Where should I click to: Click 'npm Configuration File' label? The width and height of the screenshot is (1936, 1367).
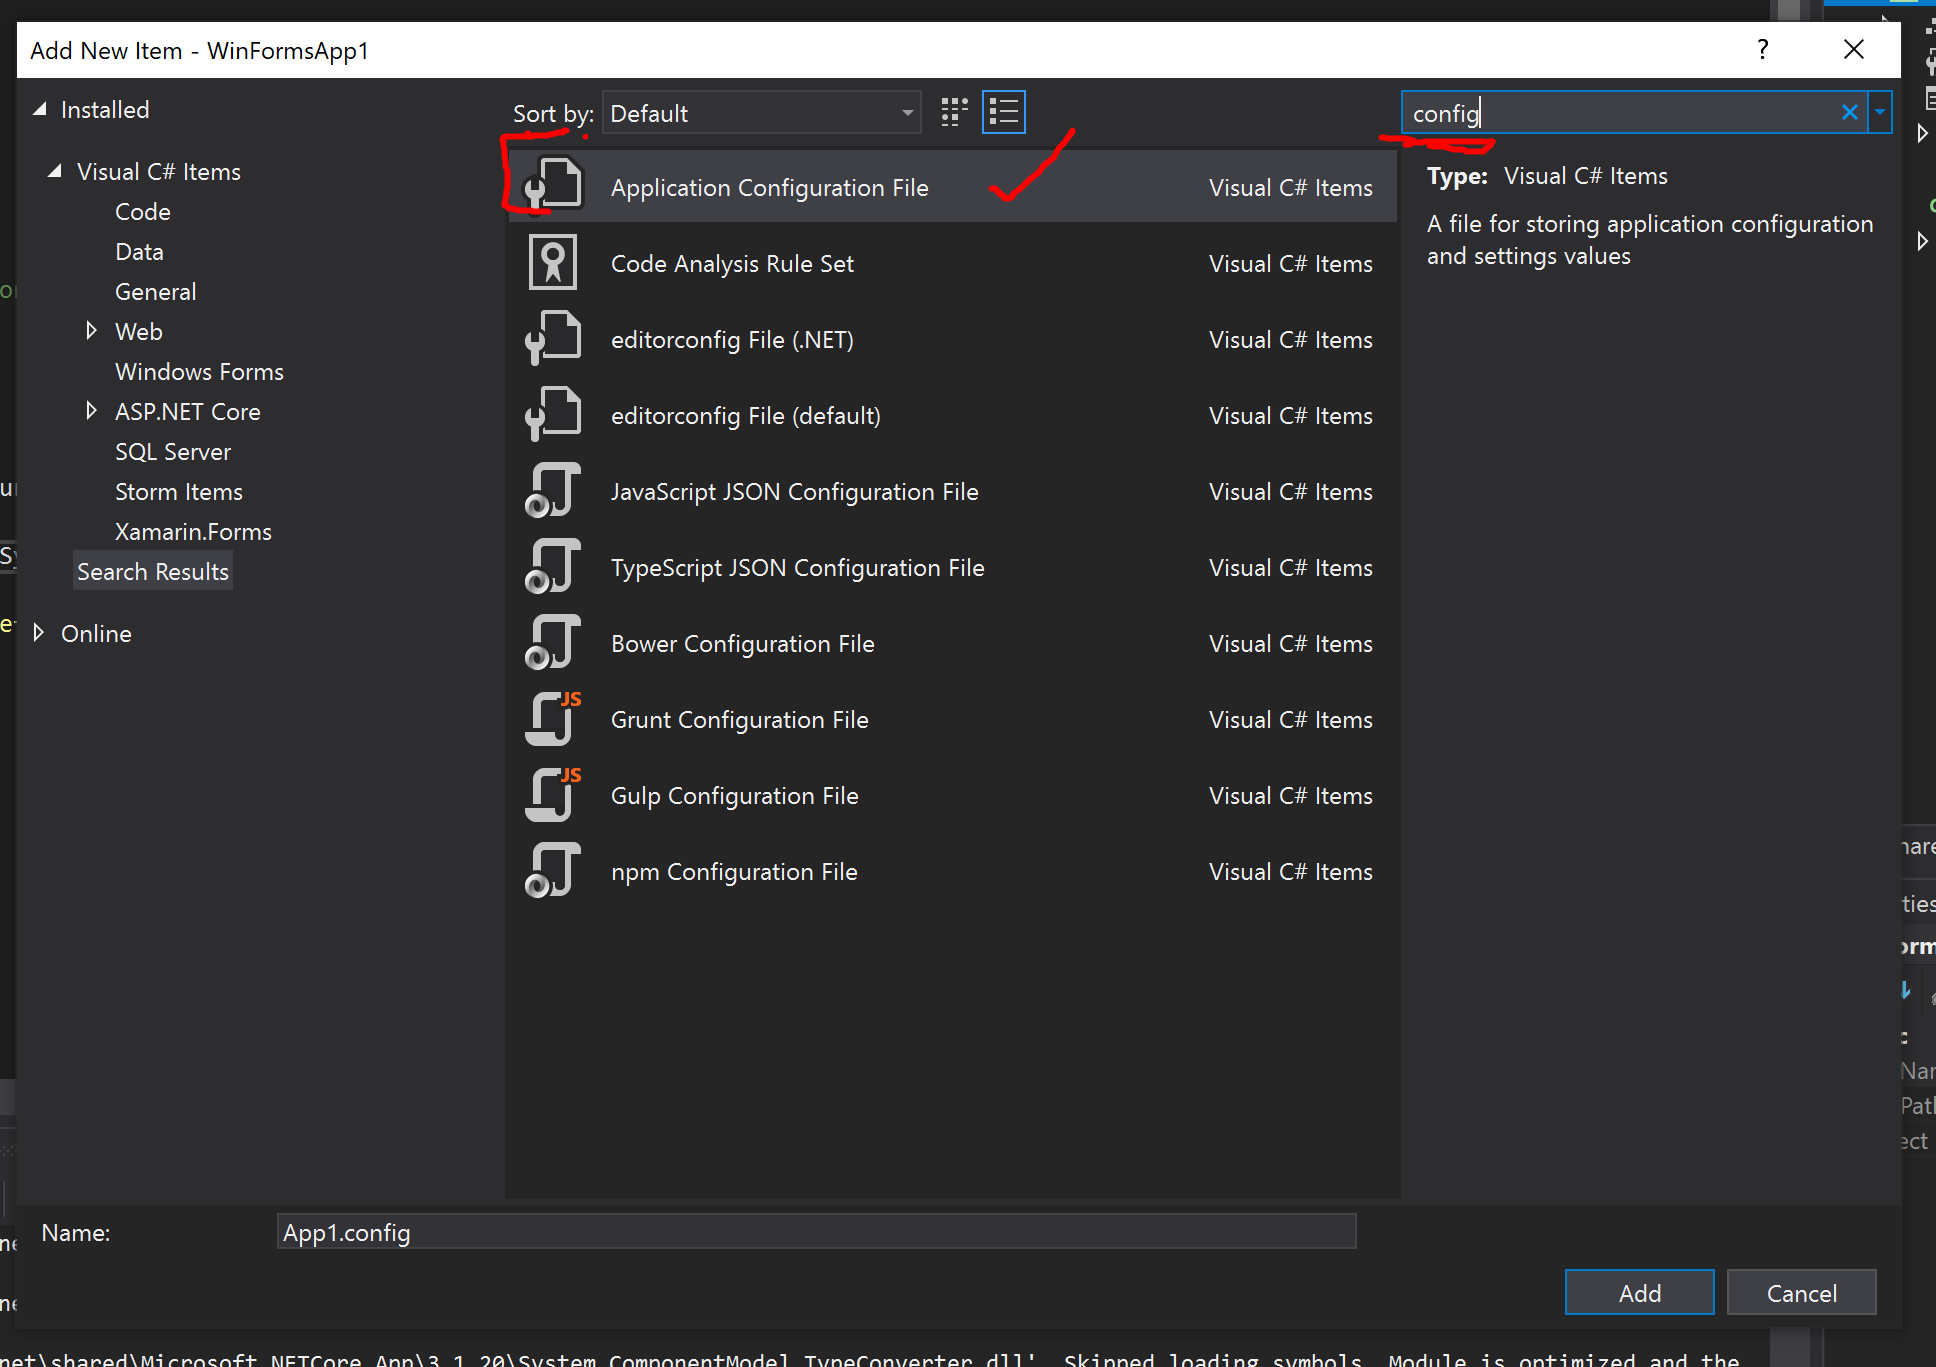pos(735,871)
